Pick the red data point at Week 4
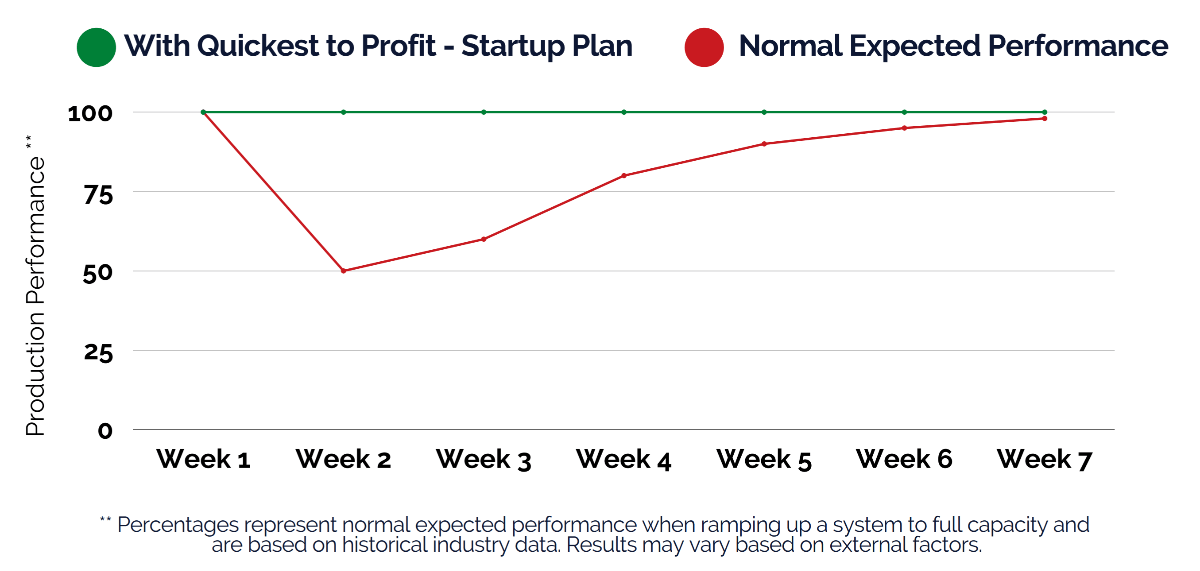This screenshot has height=571, width=1200. pyautogui.click(x=624, y=176)
